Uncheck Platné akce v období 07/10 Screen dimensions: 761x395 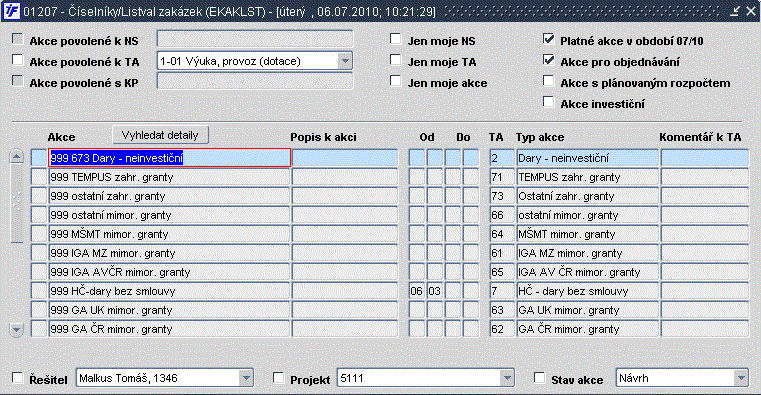pos(548,39)
